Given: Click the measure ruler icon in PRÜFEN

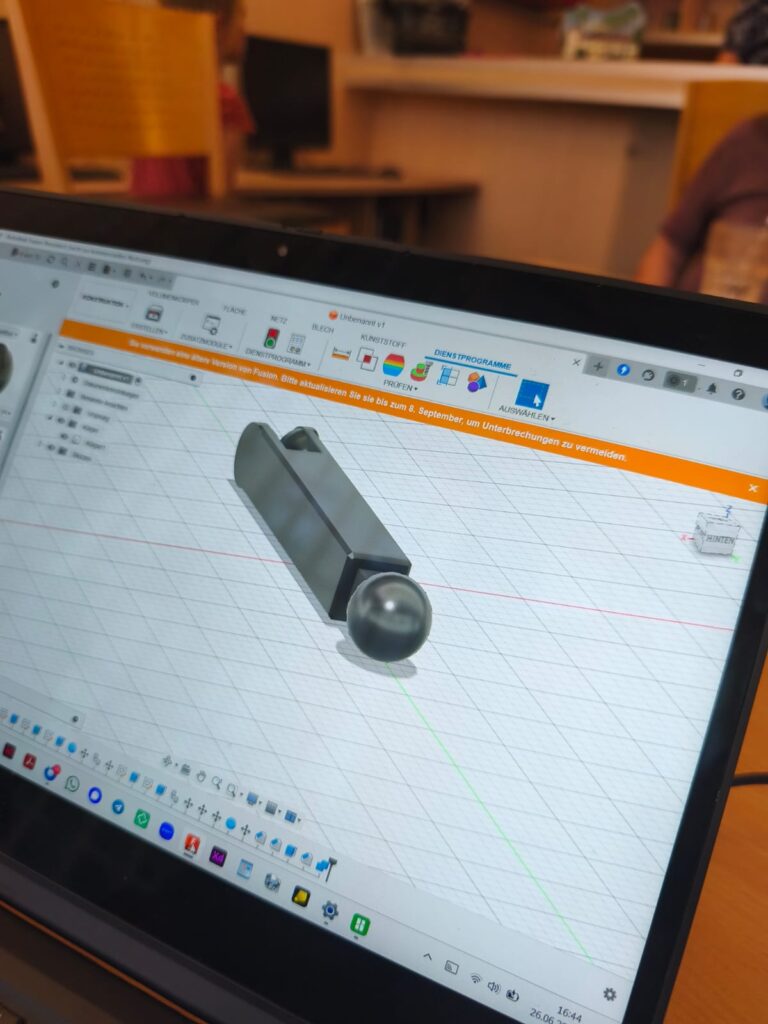Looking at the screenshot, I should click(341, 353).
